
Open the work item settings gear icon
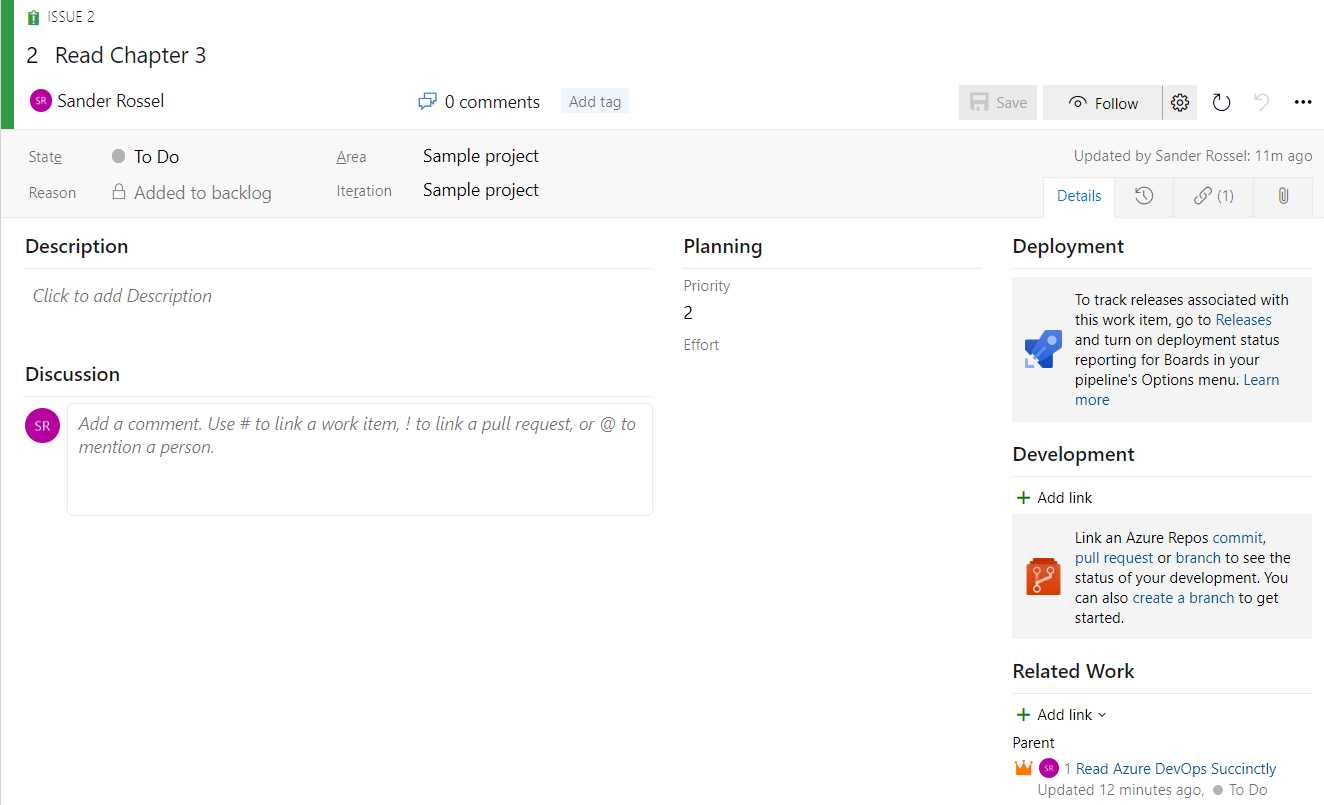tap(1179, 102)
